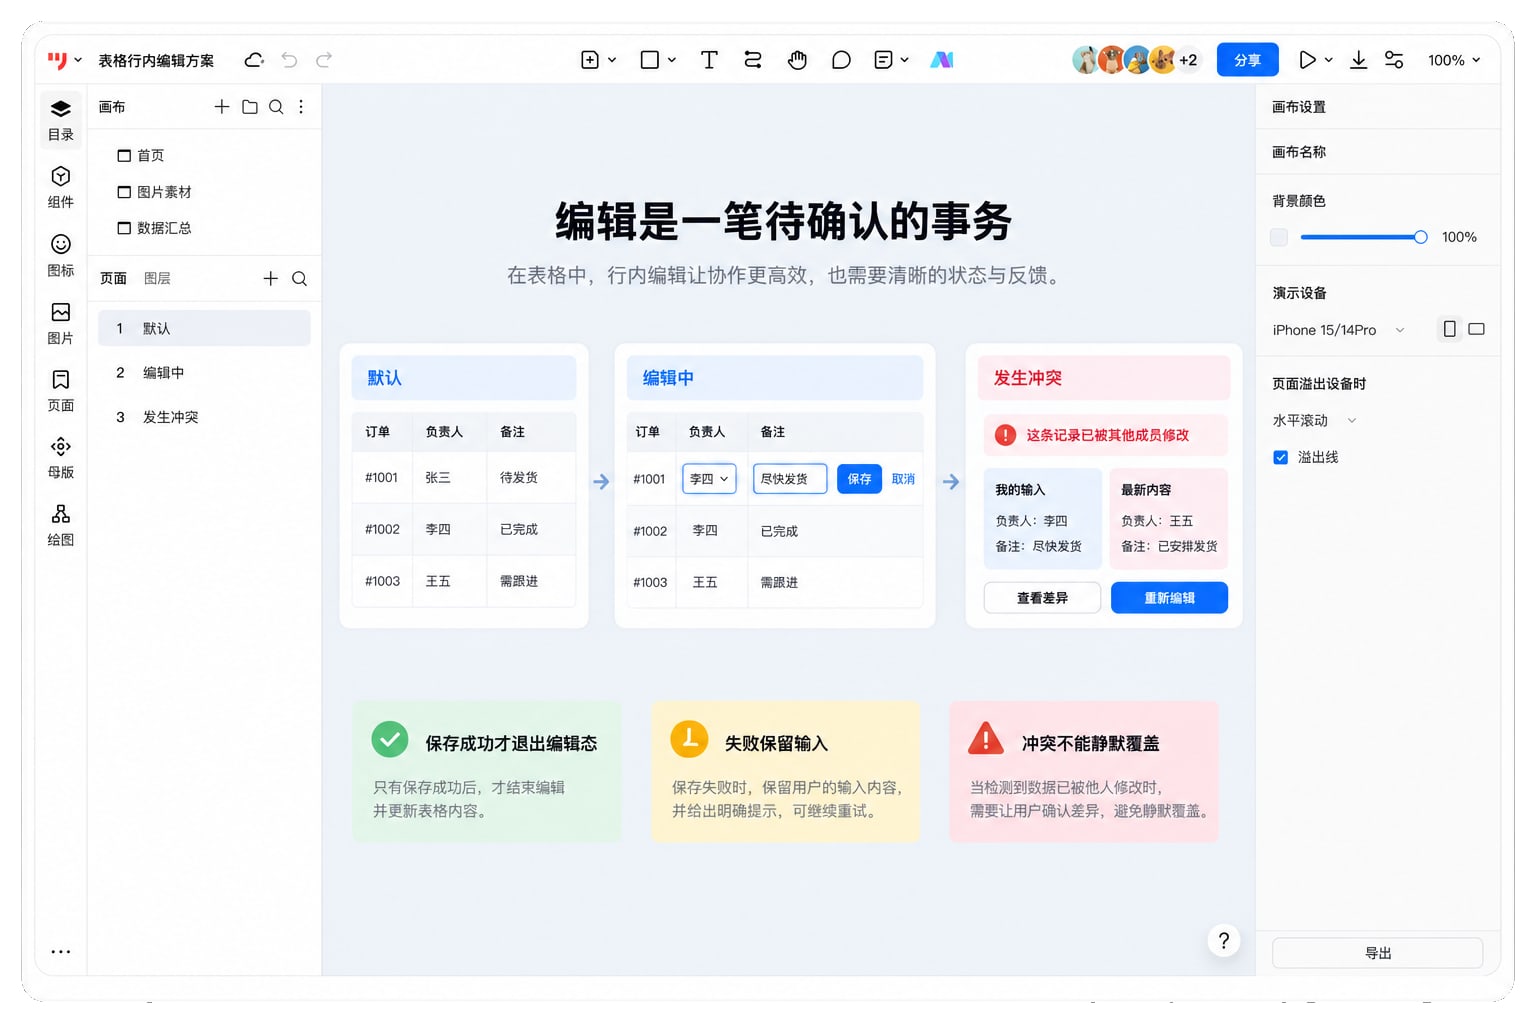This screenshot has height=1024, width=1536.
Task: Select page 2 编辑中
Action: pyautogui.click(x=204, y=373)
